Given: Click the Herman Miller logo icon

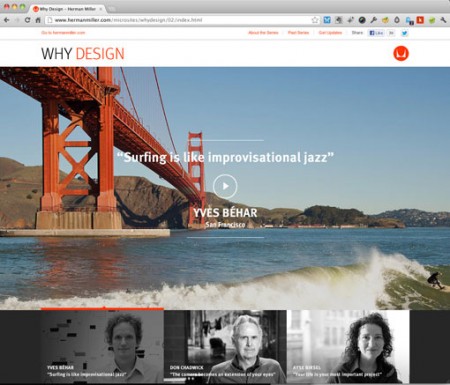Looking at the screenshot, I should 401,53.
